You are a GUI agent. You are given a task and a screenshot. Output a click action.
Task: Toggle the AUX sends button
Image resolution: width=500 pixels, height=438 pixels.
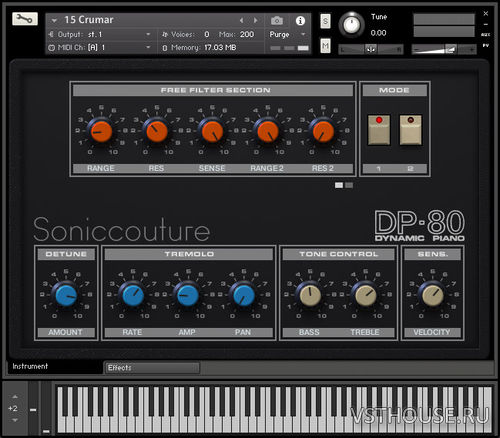click(486, 35)
